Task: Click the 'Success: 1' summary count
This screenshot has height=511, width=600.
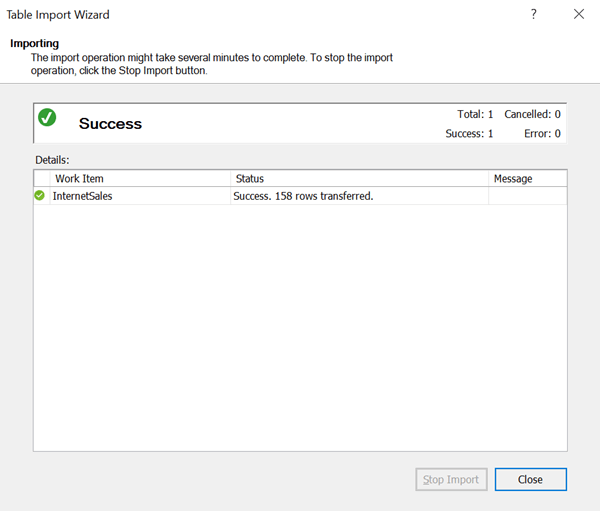Action: tap(469, 134)
